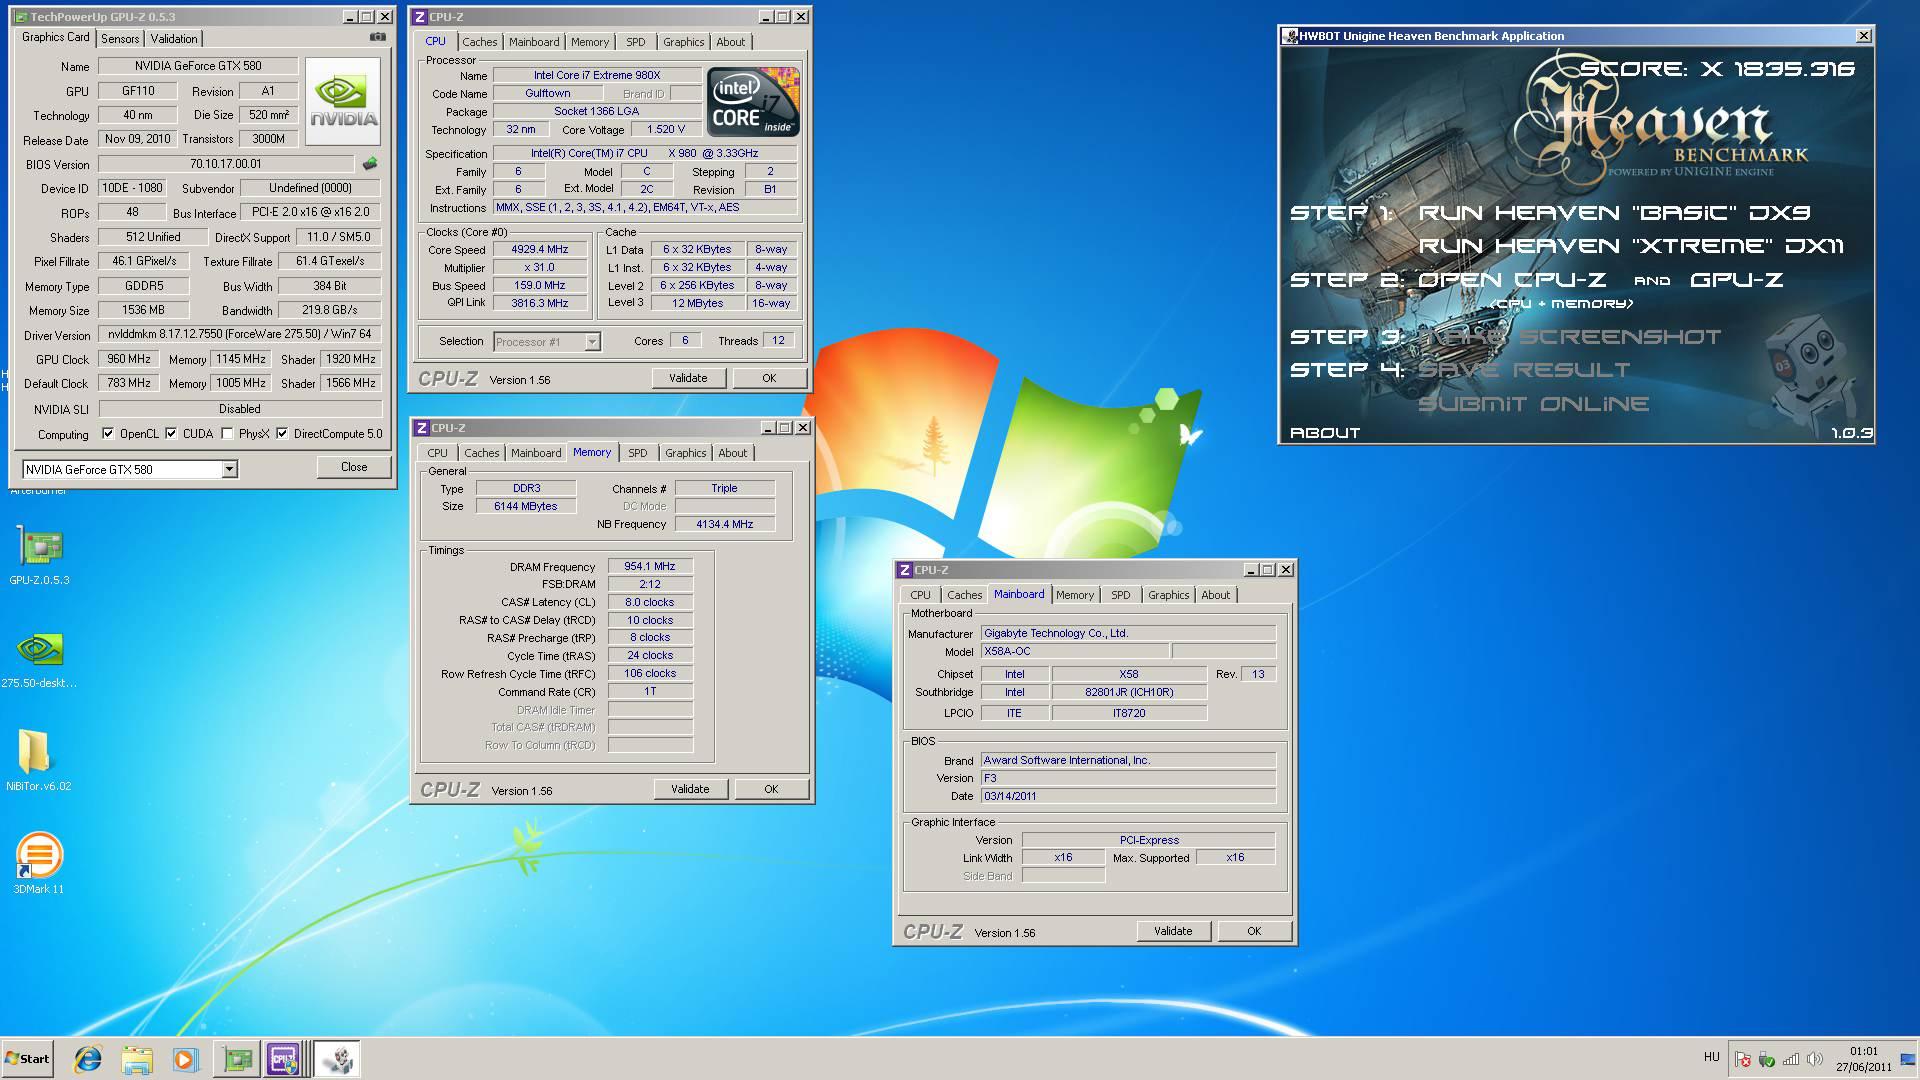Click the HU language indicator in the taskbar
Screen dimensions: 1920x1080
coord(1711,1057)
